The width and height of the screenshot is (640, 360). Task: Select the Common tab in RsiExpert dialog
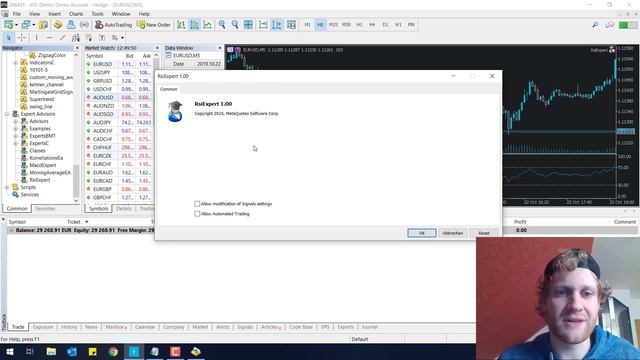pyautogui.click(x=169, y=89)
